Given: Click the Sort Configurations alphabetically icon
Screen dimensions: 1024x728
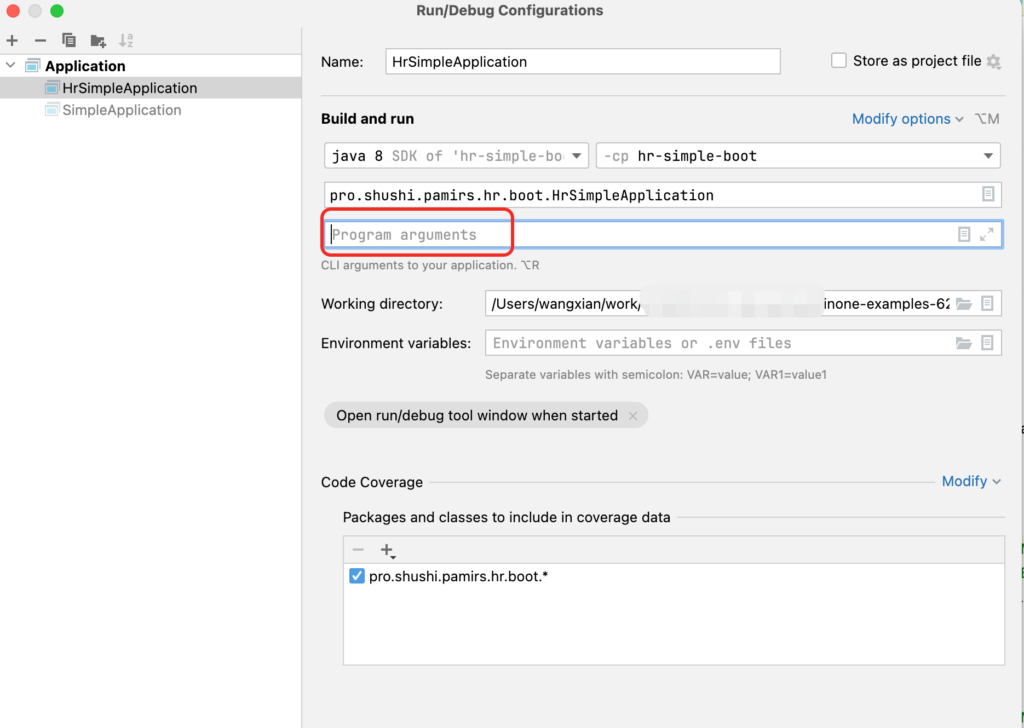Looking at the screenshot, I should [126, 40].
